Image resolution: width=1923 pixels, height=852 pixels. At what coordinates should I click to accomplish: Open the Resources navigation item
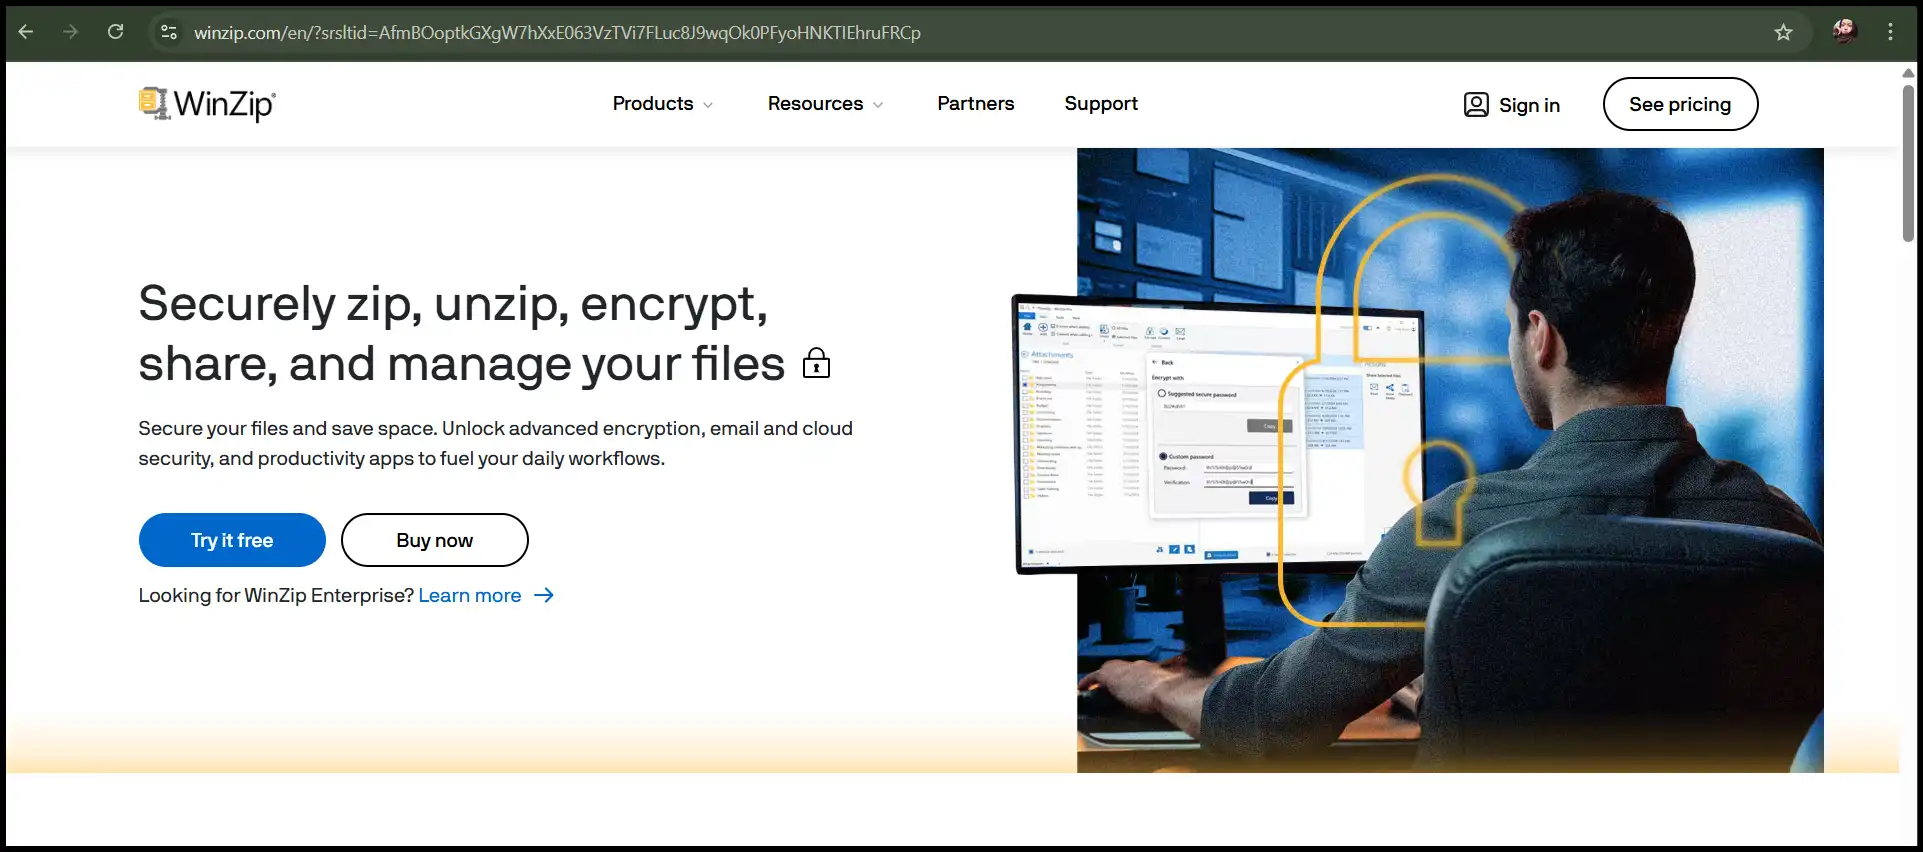[x=815, y=103]
